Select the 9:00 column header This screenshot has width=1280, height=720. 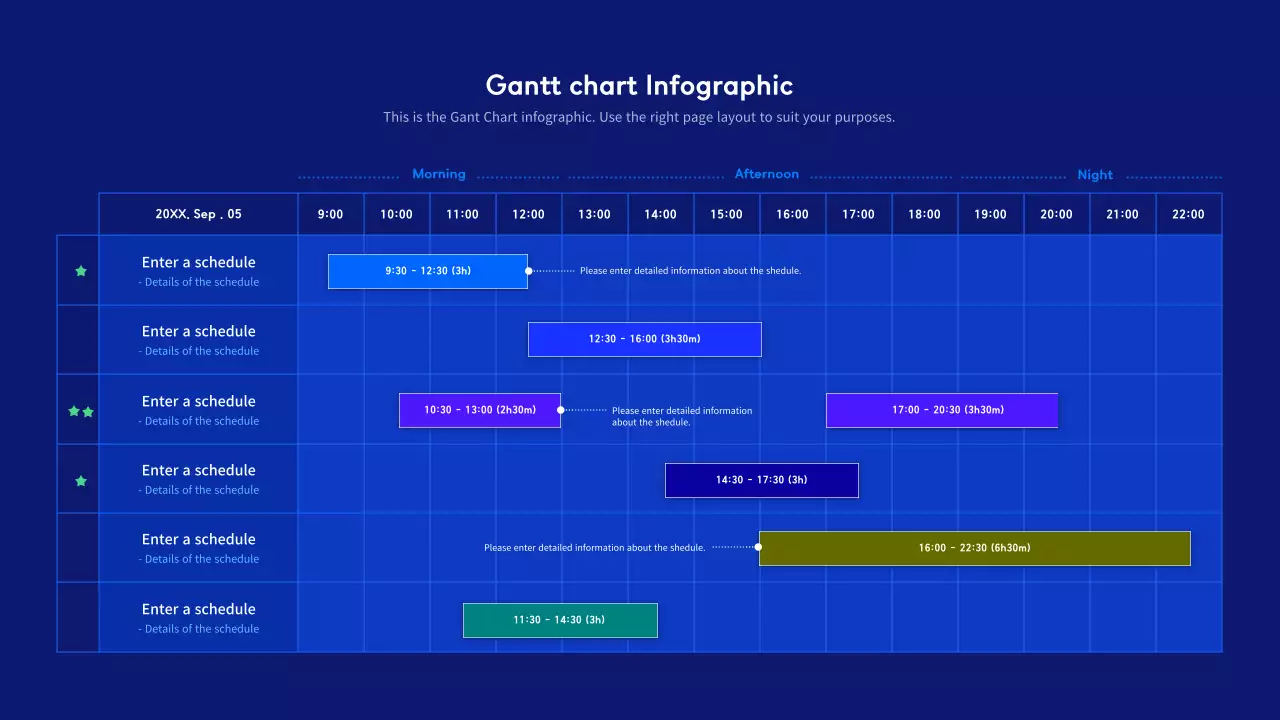pos(330,213)
